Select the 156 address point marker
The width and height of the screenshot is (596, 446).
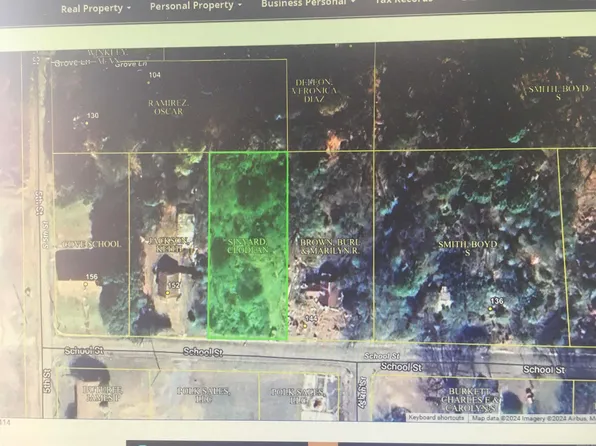coord(86,284)
